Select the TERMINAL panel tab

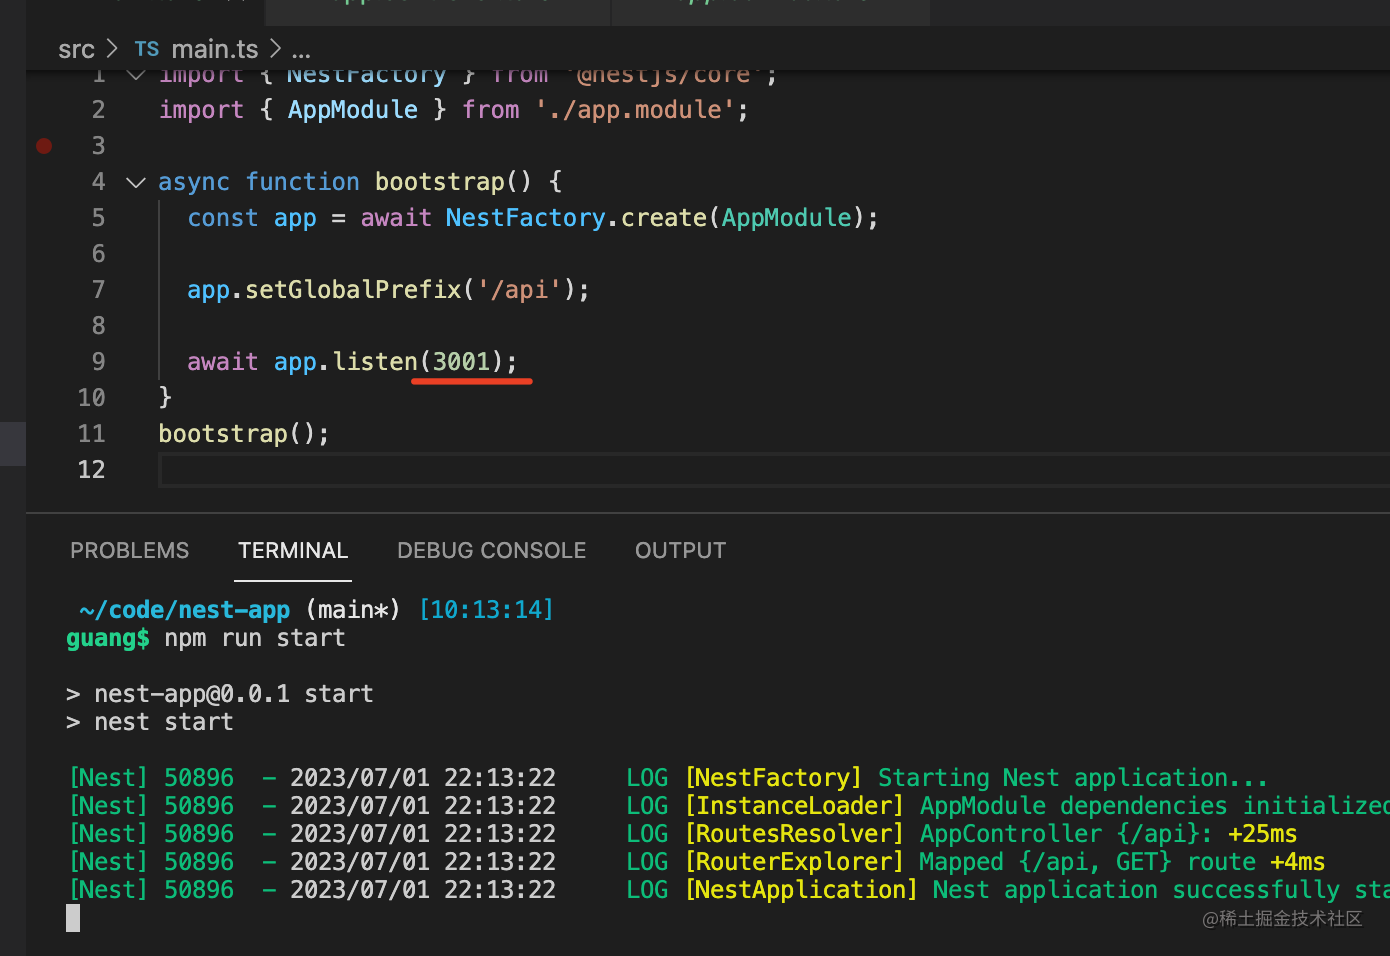point(293,551)
